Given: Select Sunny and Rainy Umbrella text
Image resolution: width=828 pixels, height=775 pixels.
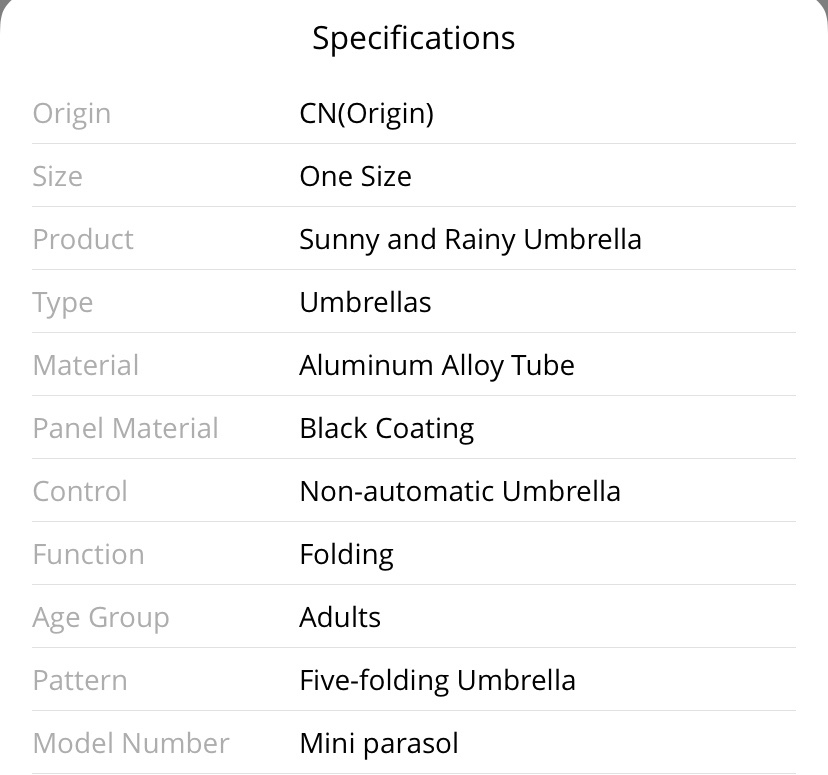Looking at the screenshot, I should point(471,240).
